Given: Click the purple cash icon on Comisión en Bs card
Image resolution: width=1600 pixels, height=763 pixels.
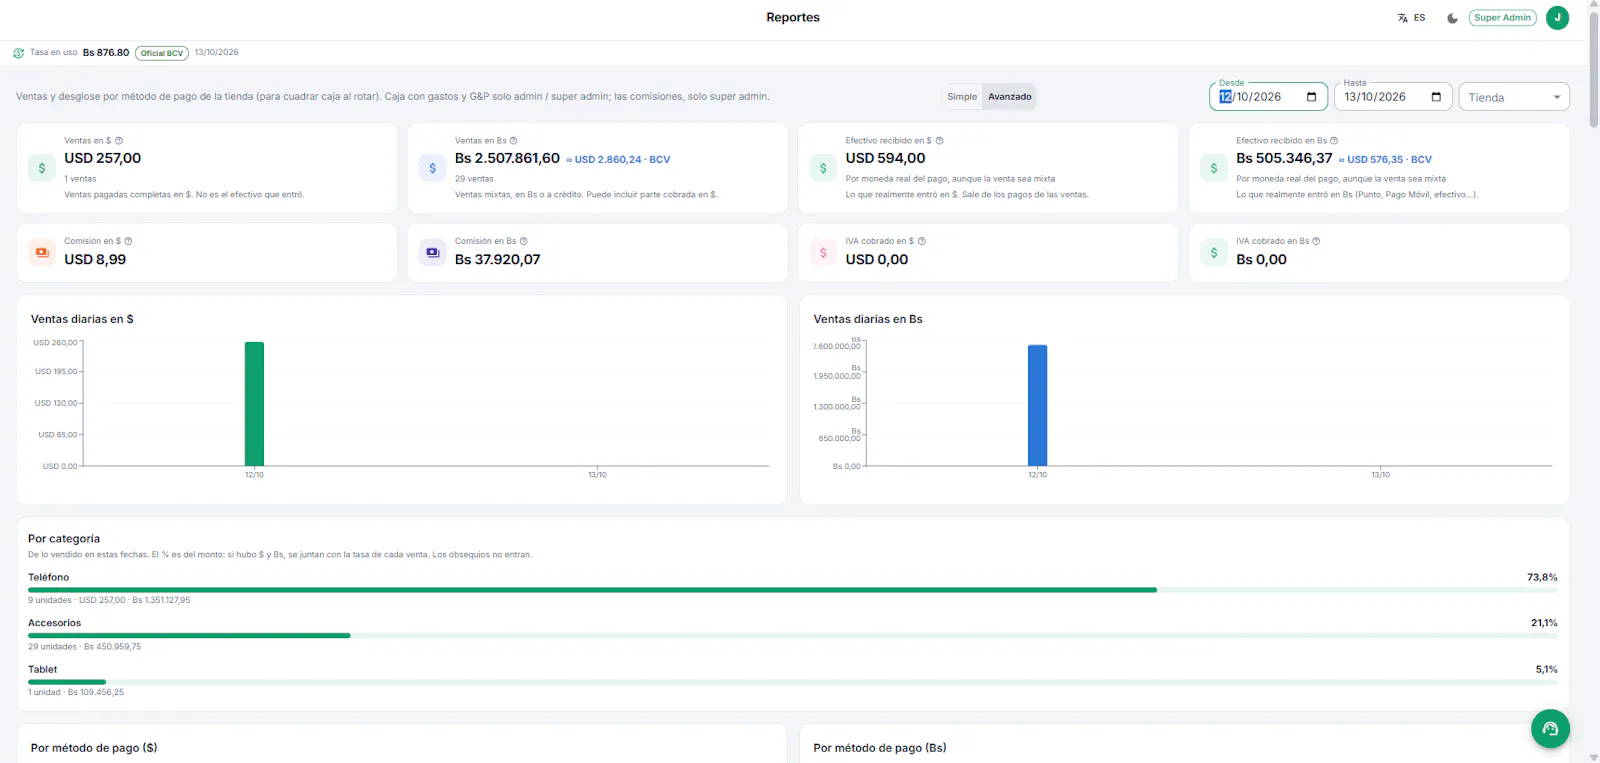Looking at the screenshot, I should point(432,253).
